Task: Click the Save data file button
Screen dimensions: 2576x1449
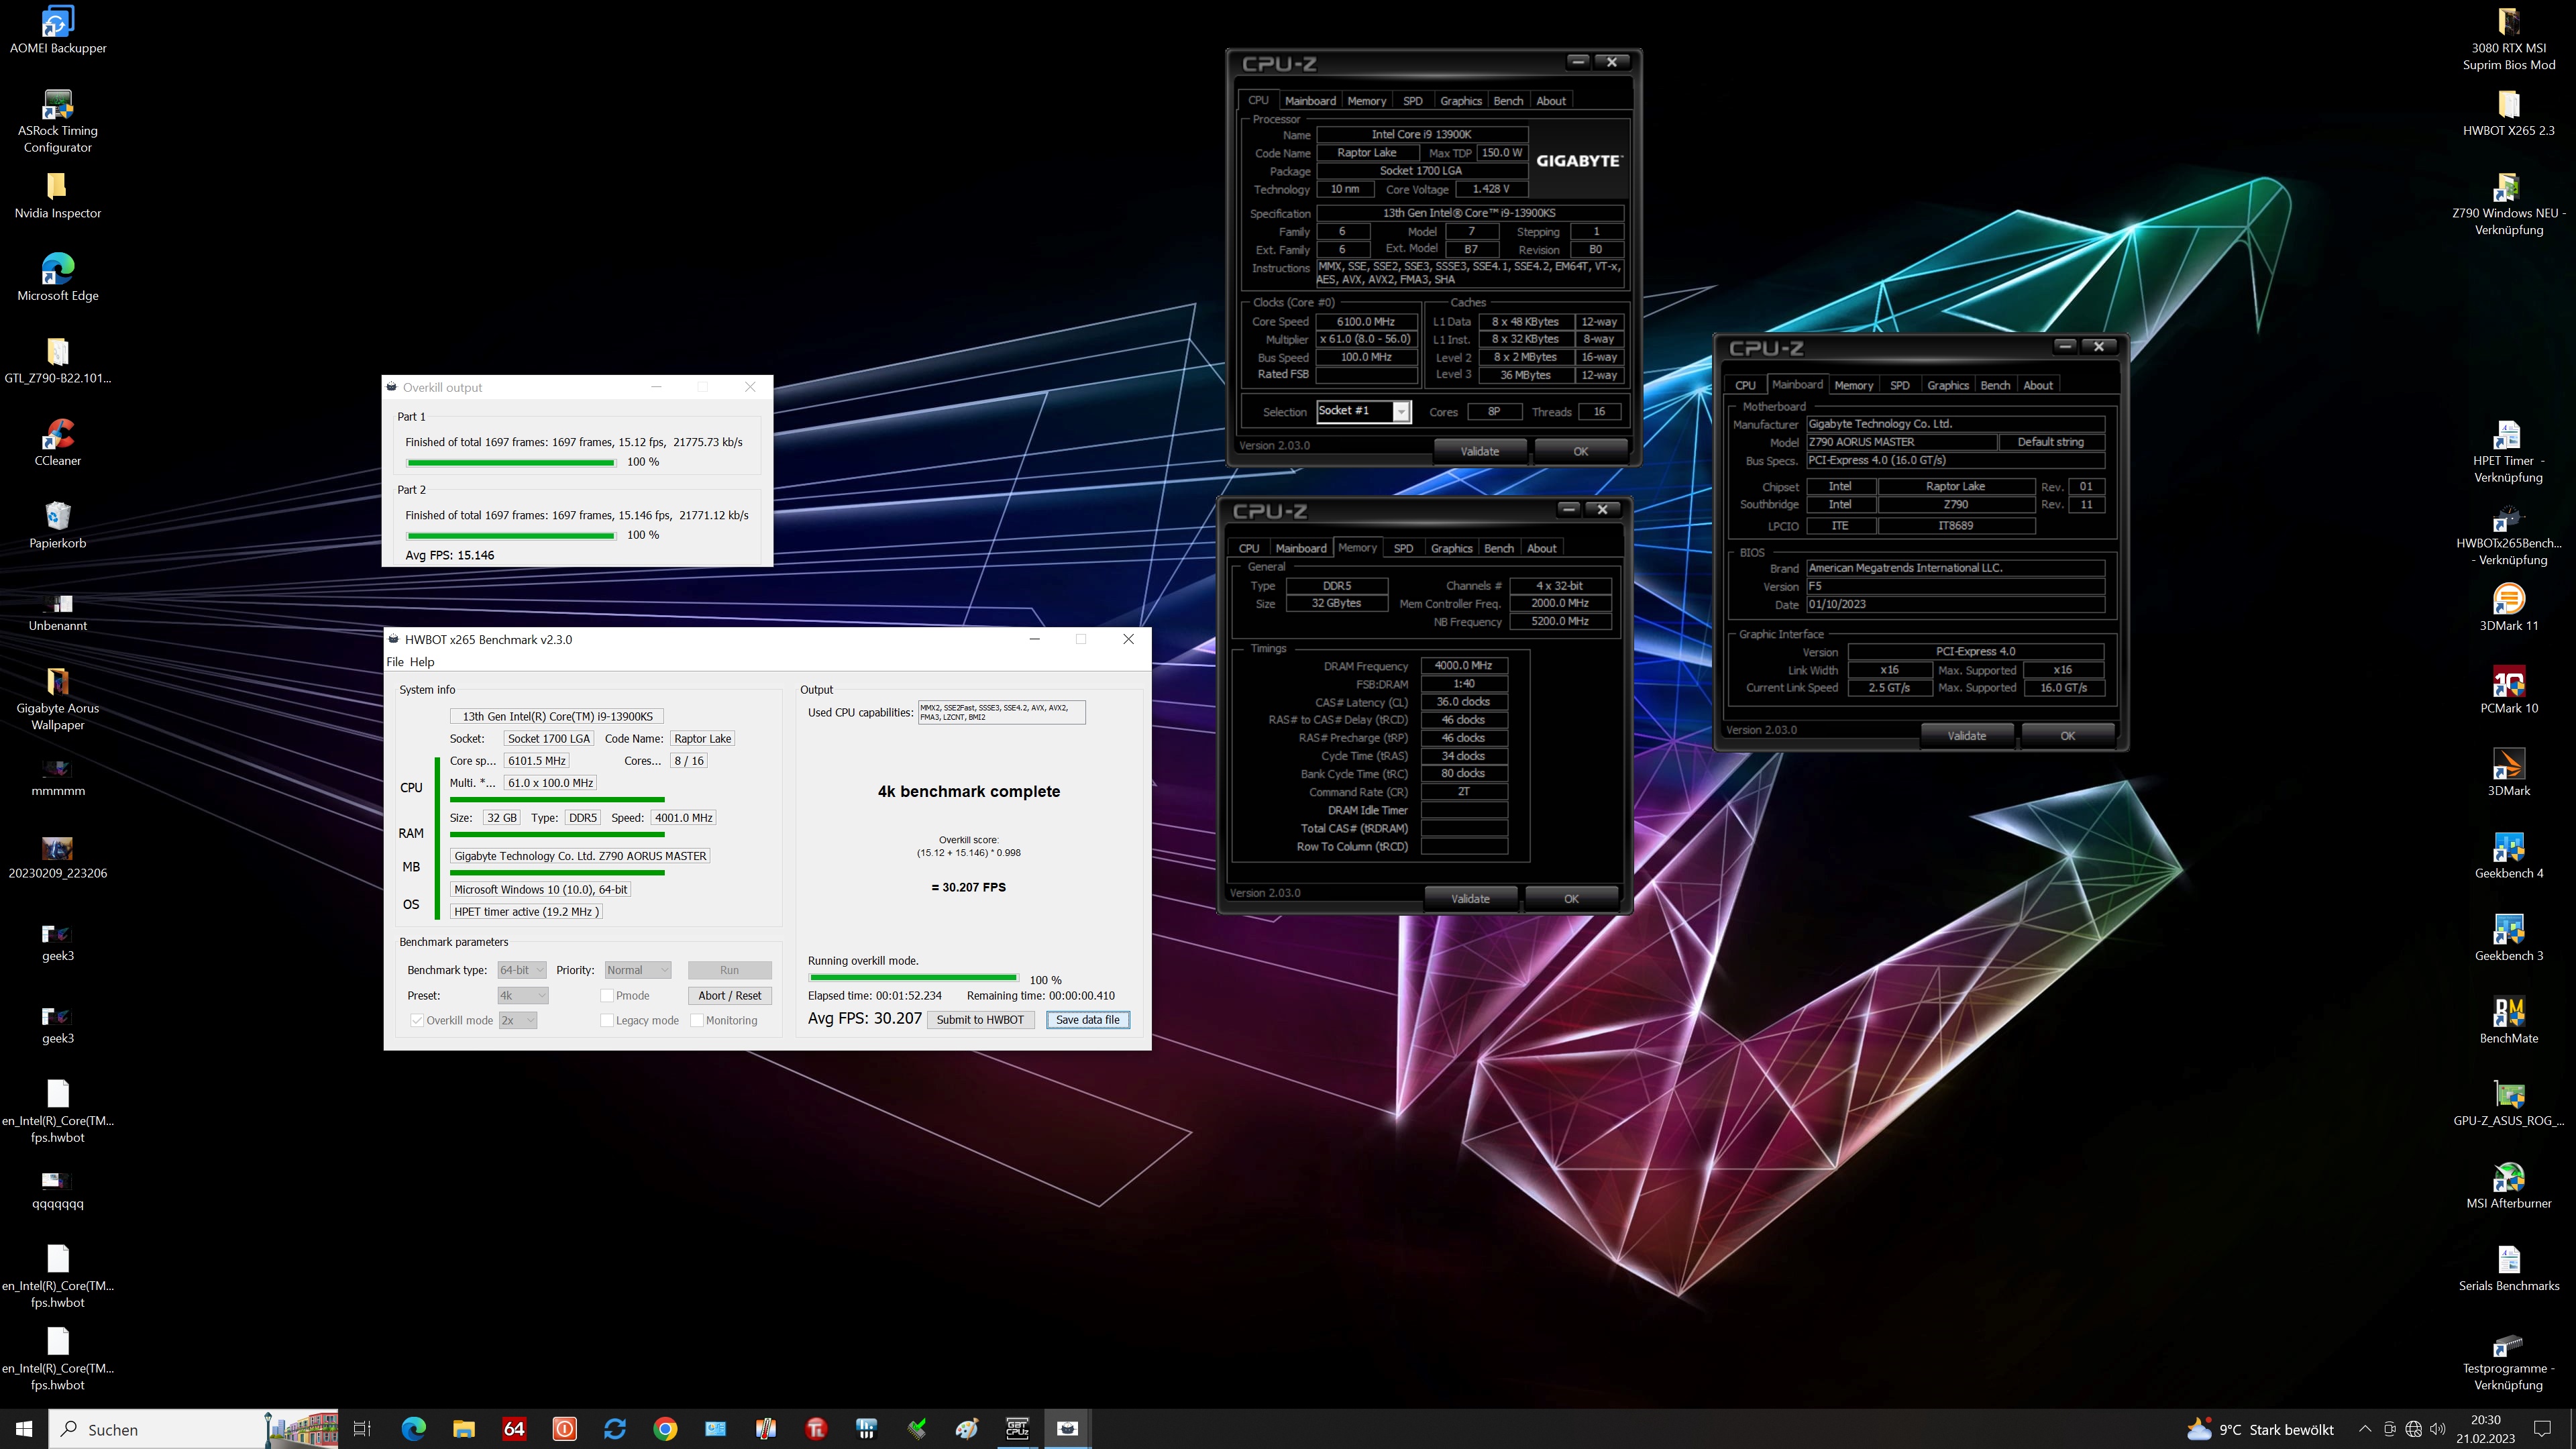Action: 1088,1020
